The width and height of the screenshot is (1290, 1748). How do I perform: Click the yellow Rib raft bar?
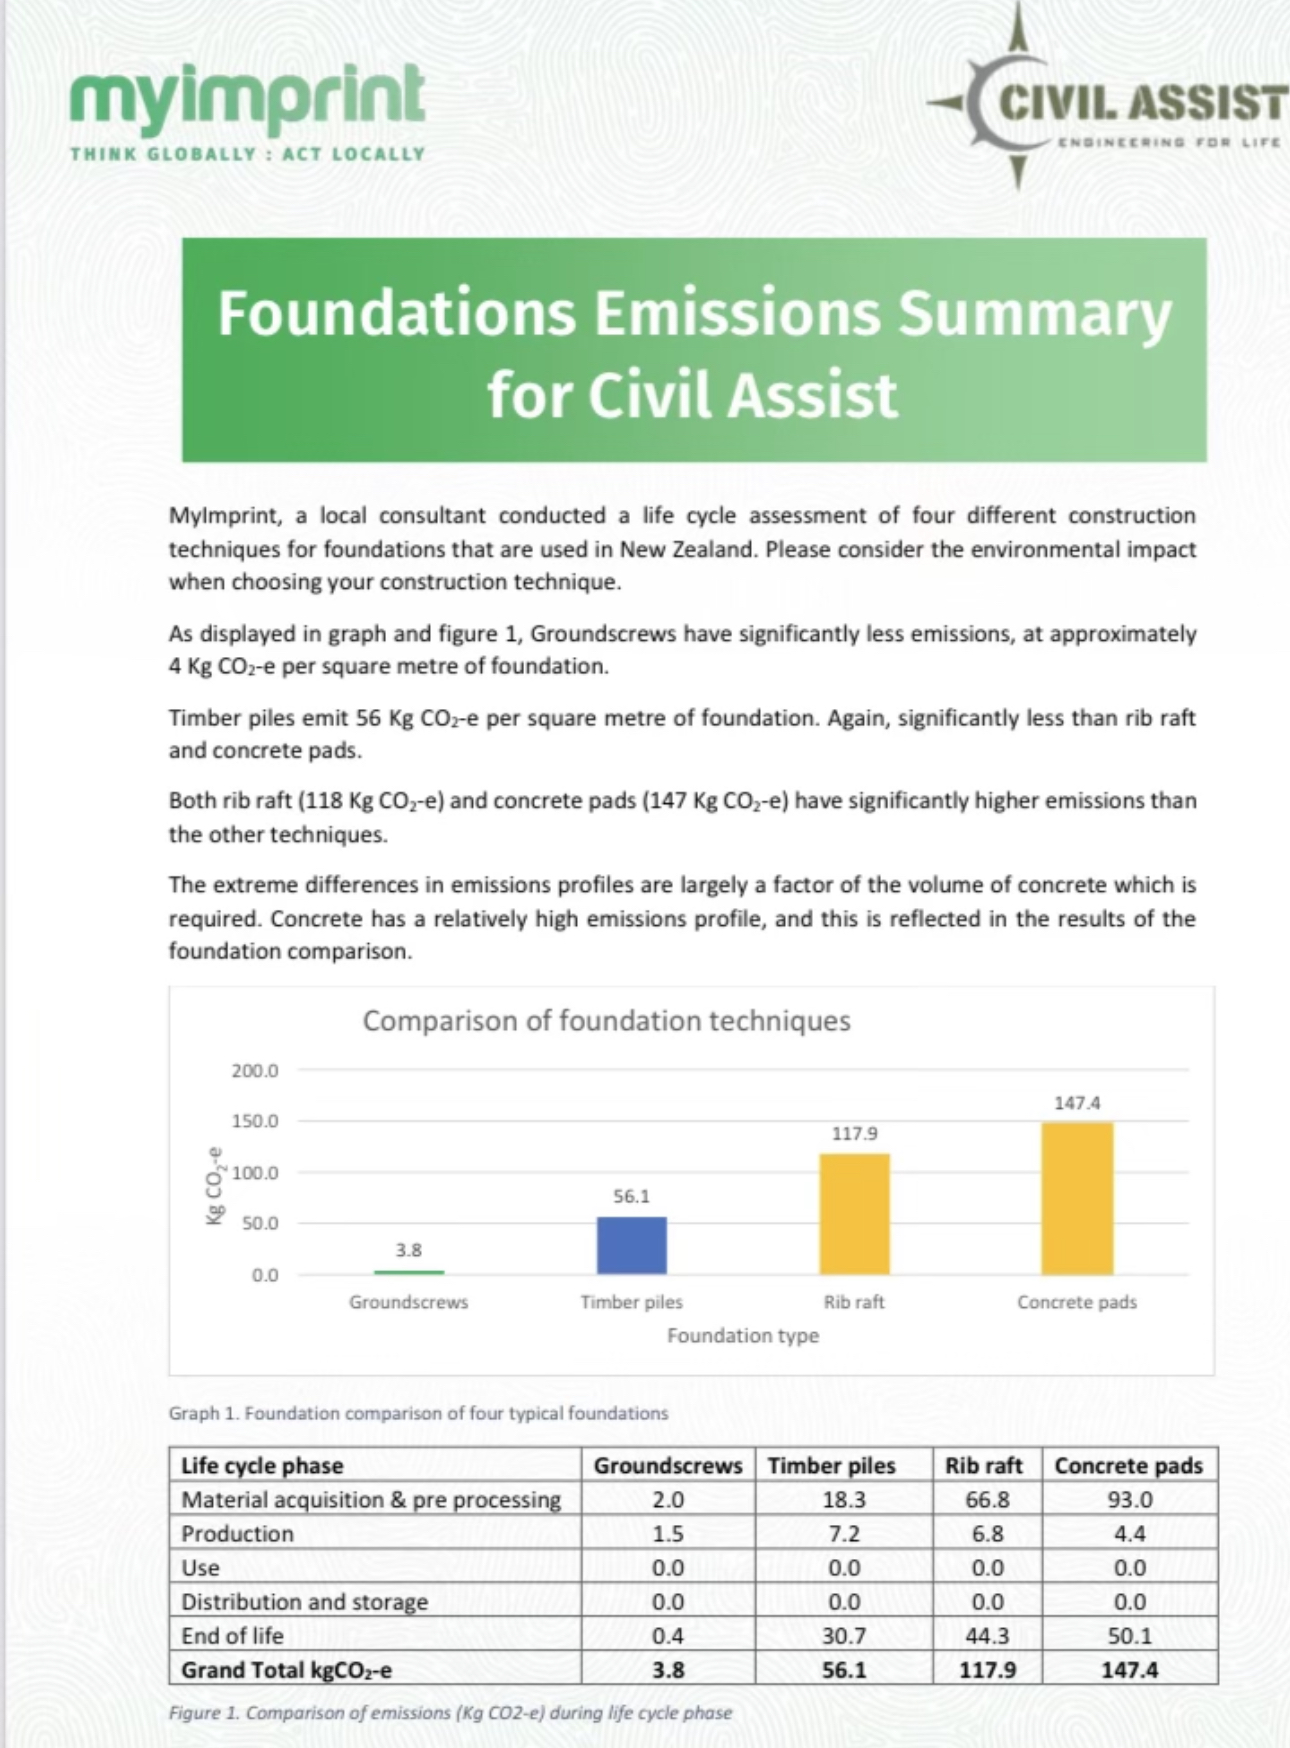tap(854, 1214)
